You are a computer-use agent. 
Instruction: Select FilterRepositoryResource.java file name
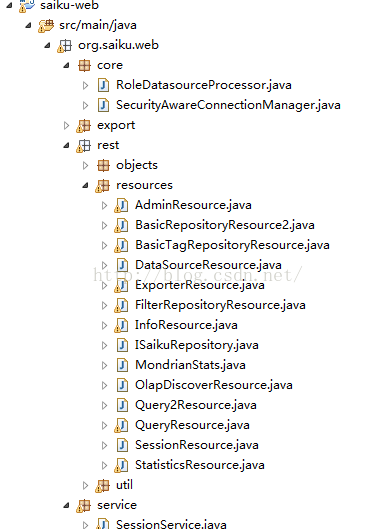[220, 305]
